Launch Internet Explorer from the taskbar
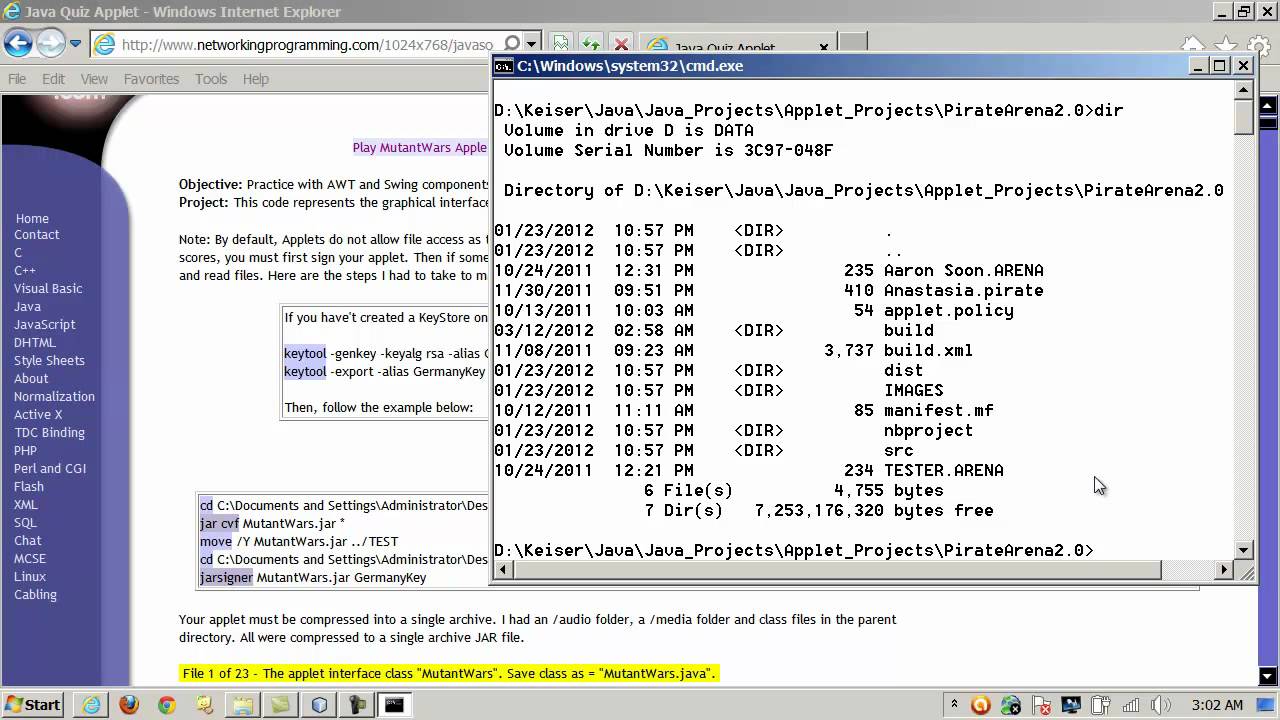The width and height of the screenshot is (1280, 720). click(x=92, y=705)
